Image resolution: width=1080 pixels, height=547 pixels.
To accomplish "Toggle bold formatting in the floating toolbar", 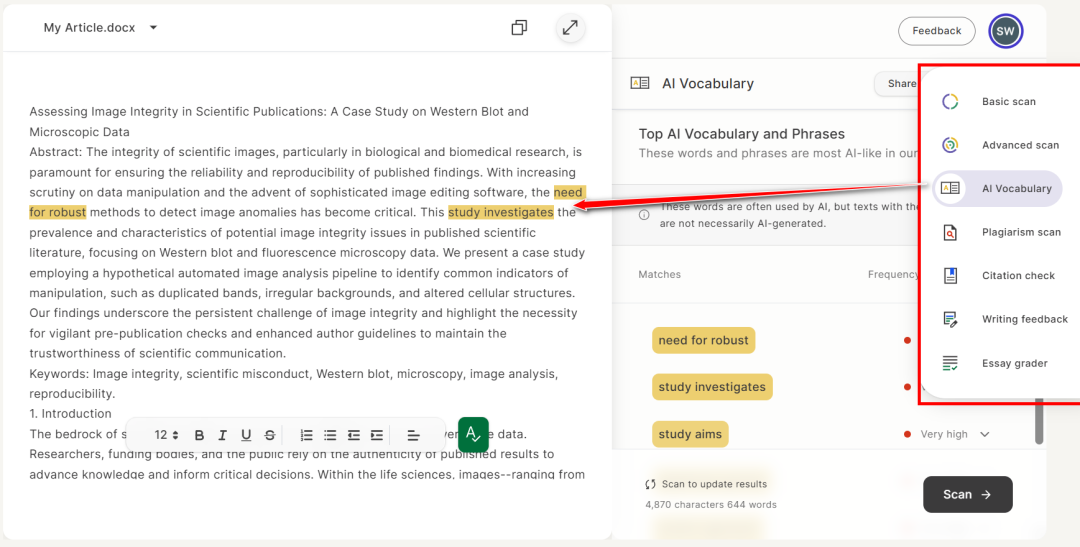I will 199,435.
